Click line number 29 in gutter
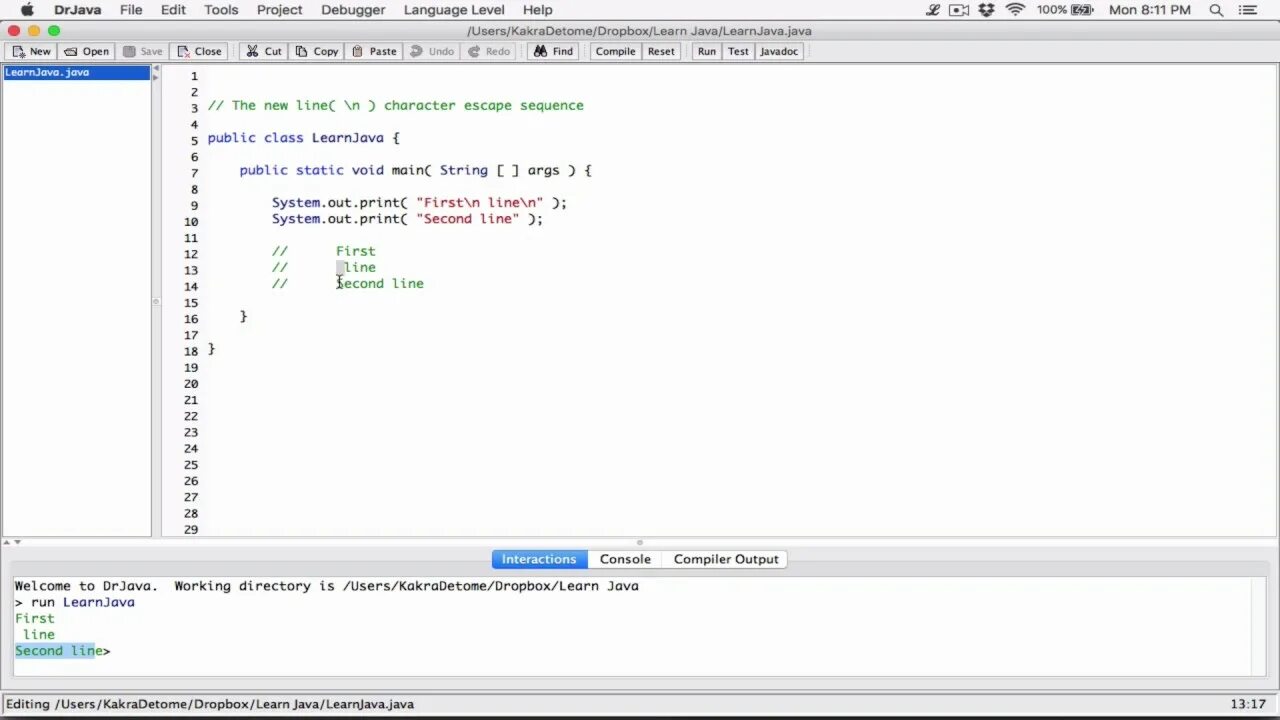 tap(191, 529)
